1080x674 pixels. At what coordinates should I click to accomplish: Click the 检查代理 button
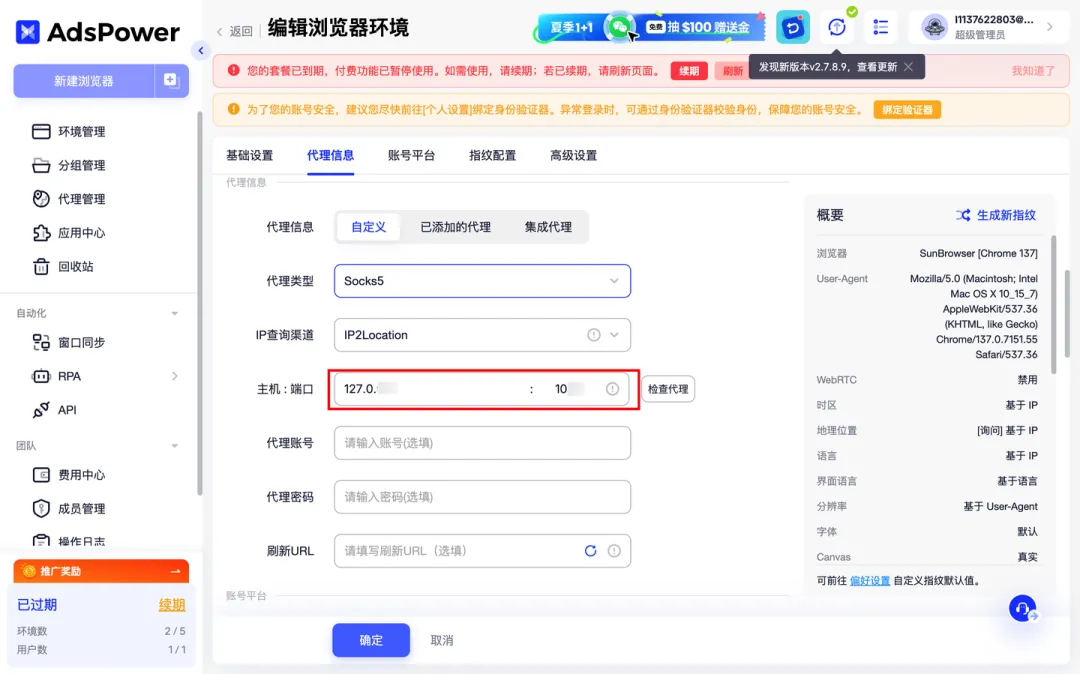pos(667,389)
